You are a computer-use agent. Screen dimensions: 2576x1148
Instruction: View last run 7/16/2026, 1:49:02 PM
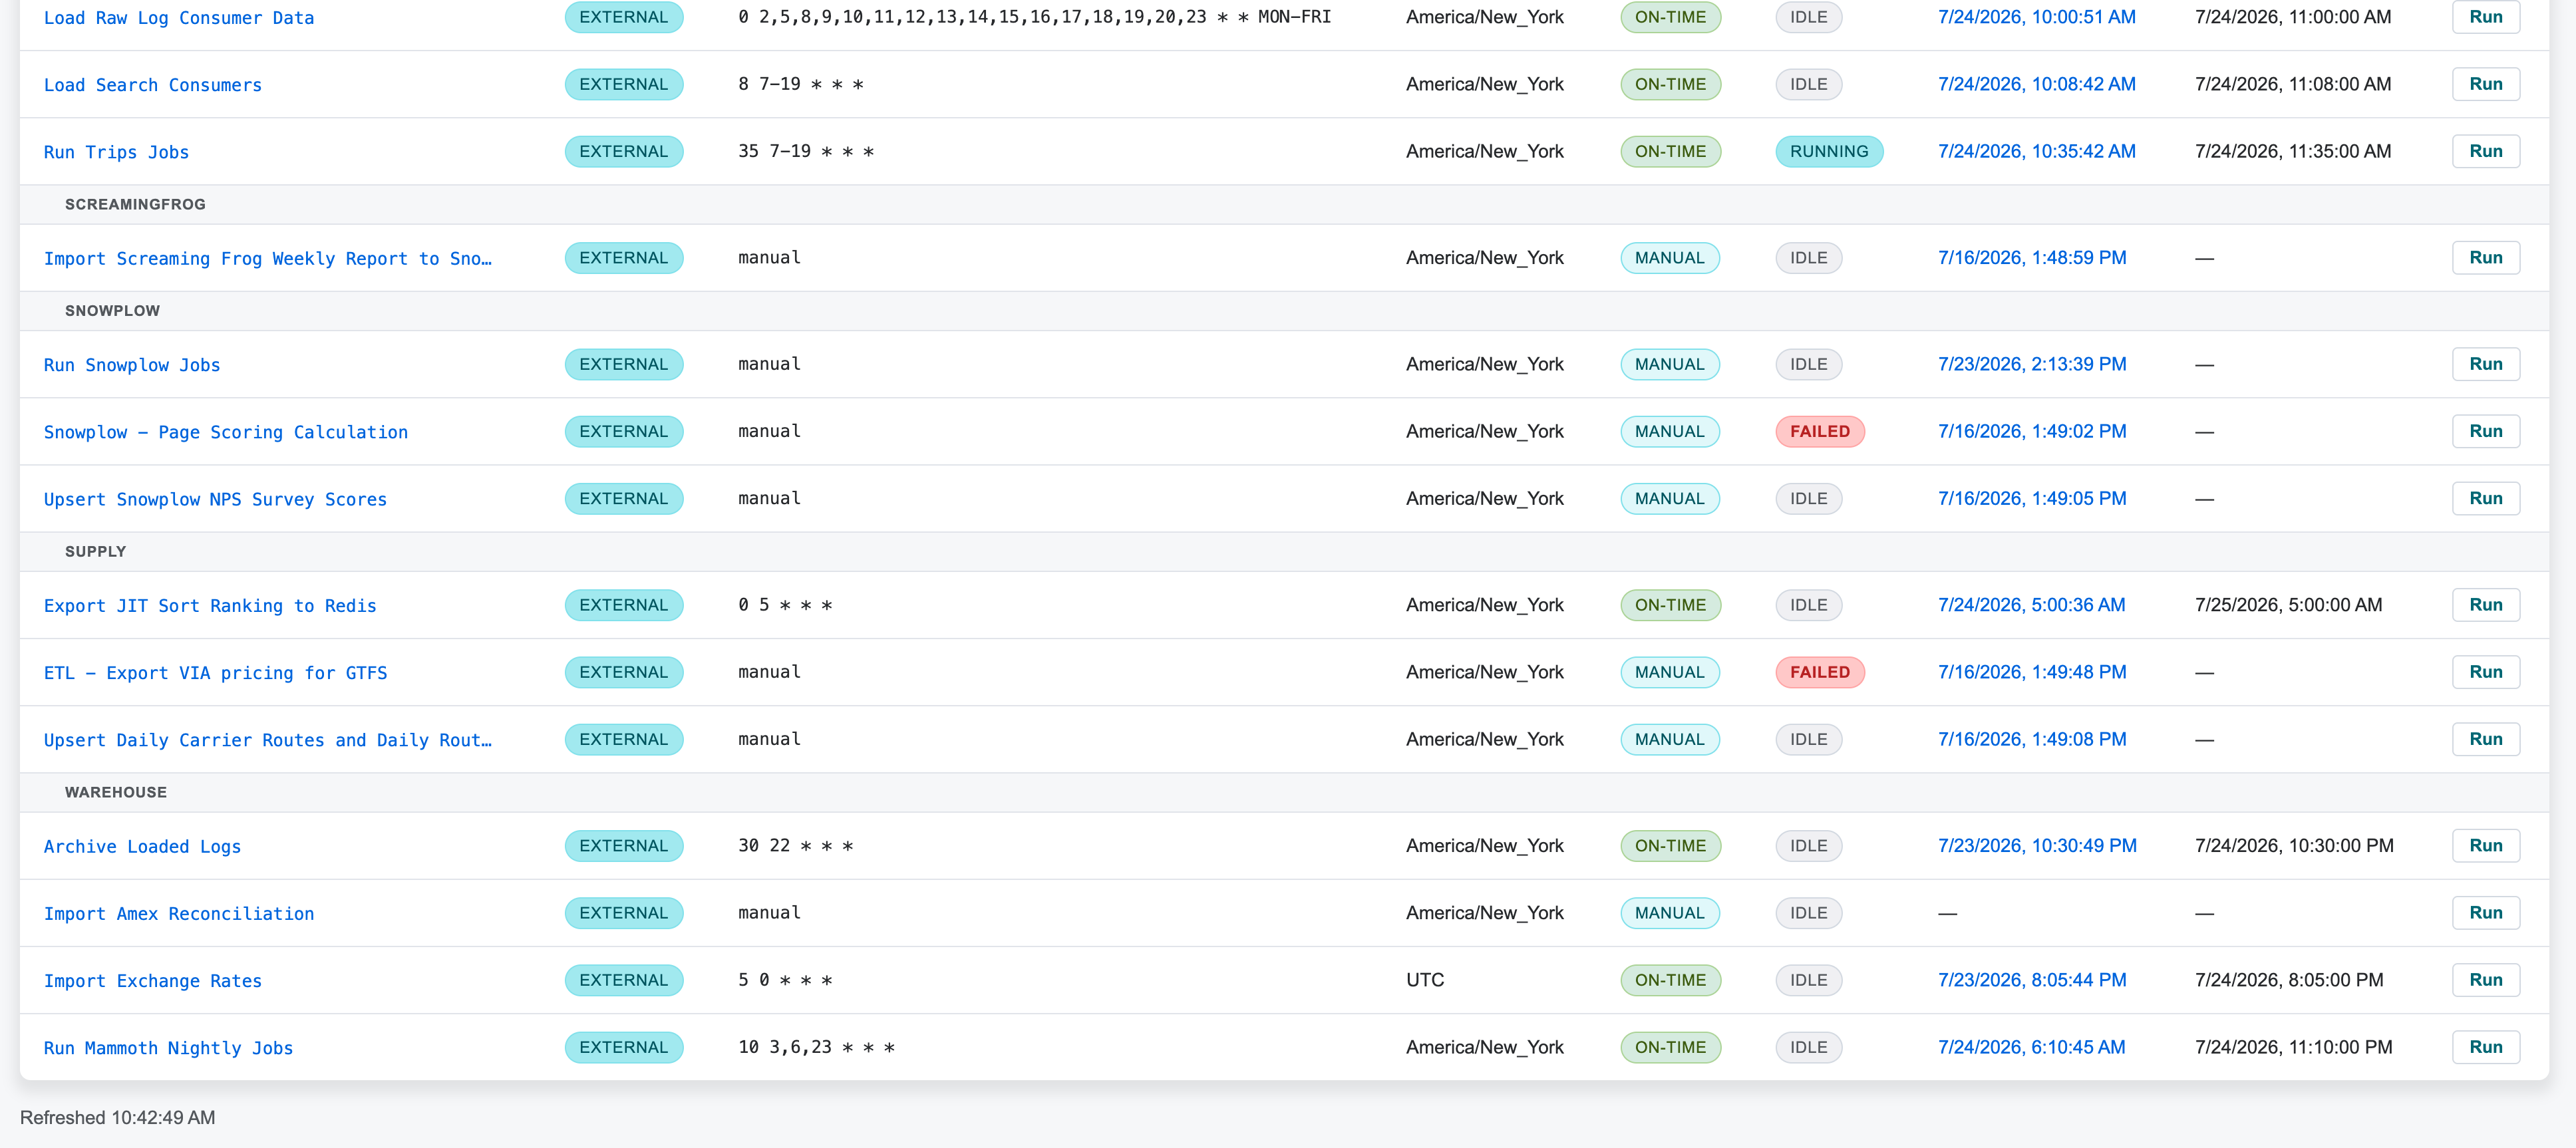(2032, 431)
